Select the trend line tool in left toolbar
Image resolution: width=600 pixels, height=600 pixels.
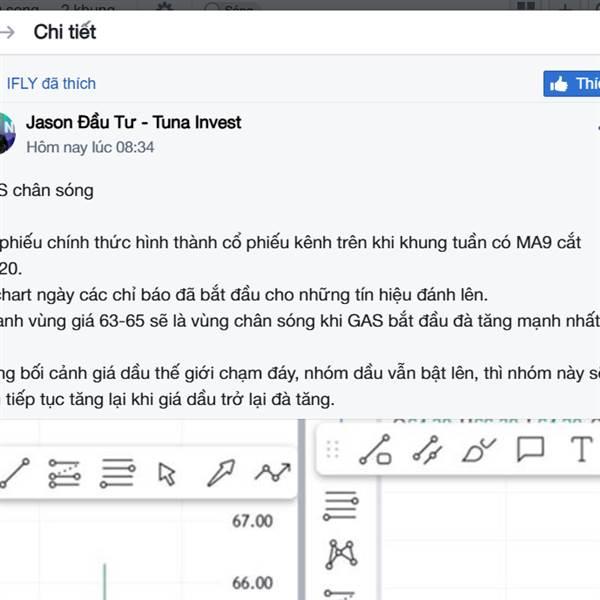[x=15, y=473]
